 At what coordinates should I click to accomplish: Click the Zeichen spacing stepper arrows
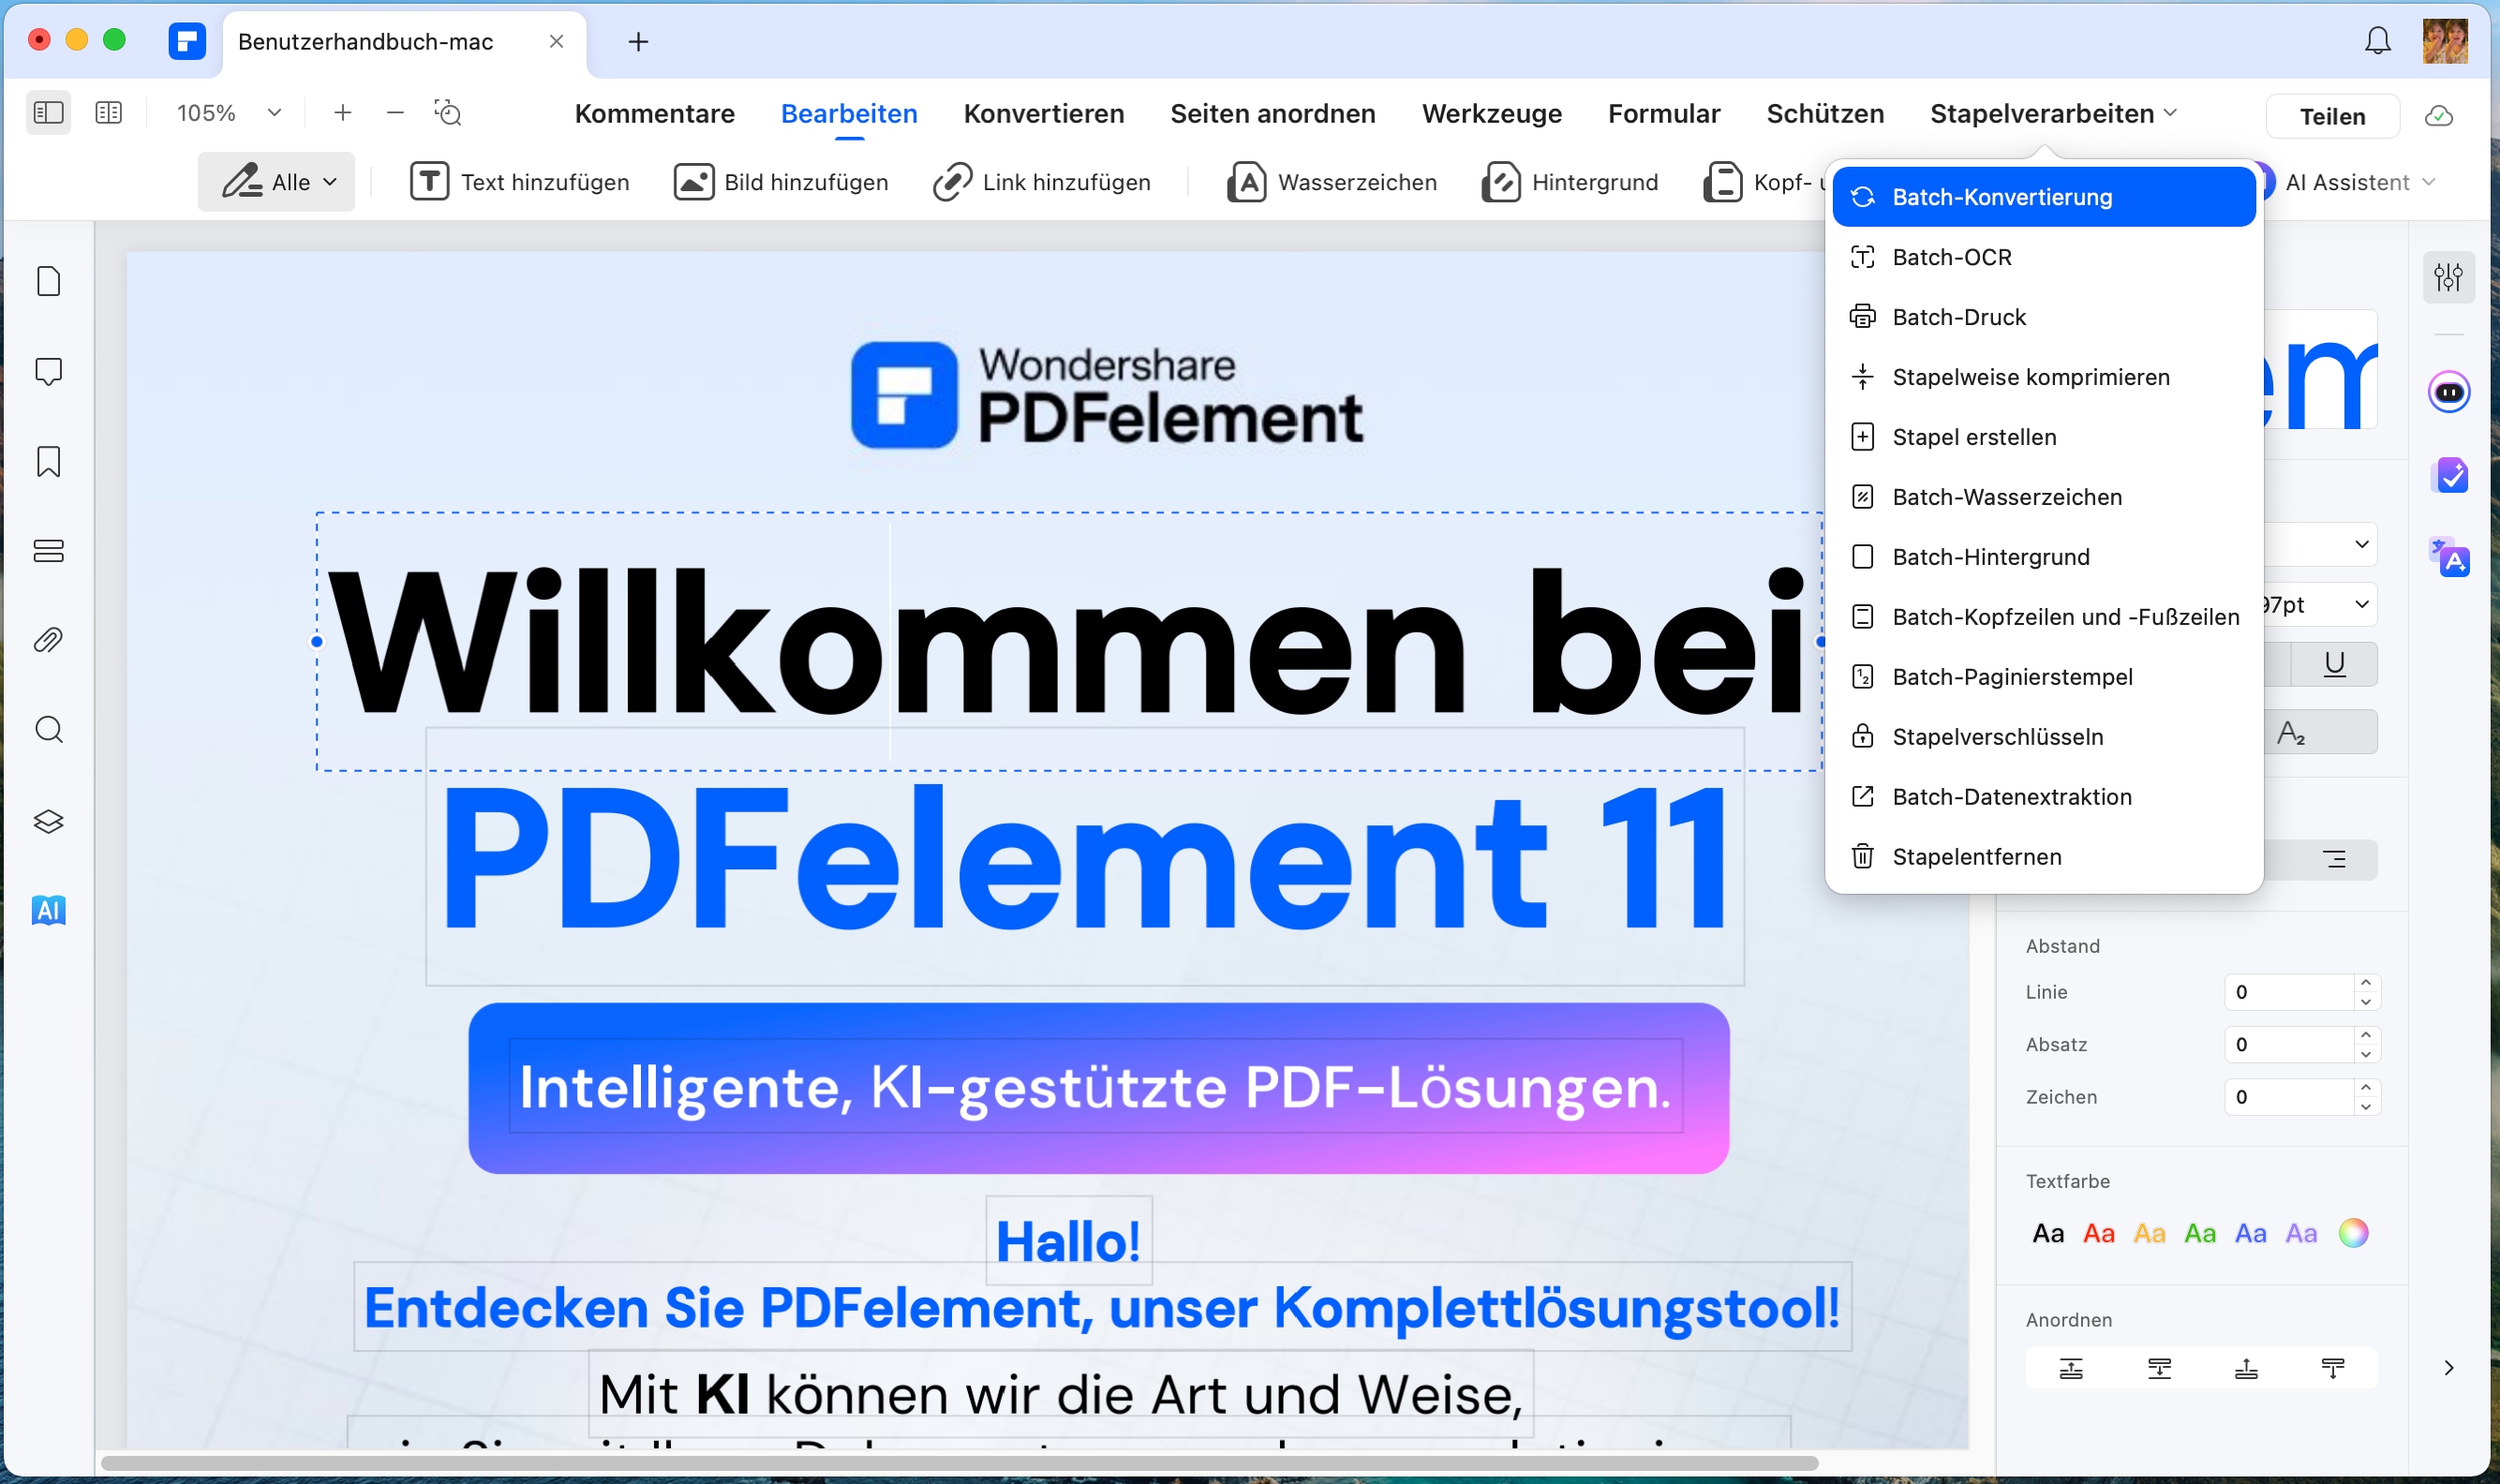coord(2366,1096)
